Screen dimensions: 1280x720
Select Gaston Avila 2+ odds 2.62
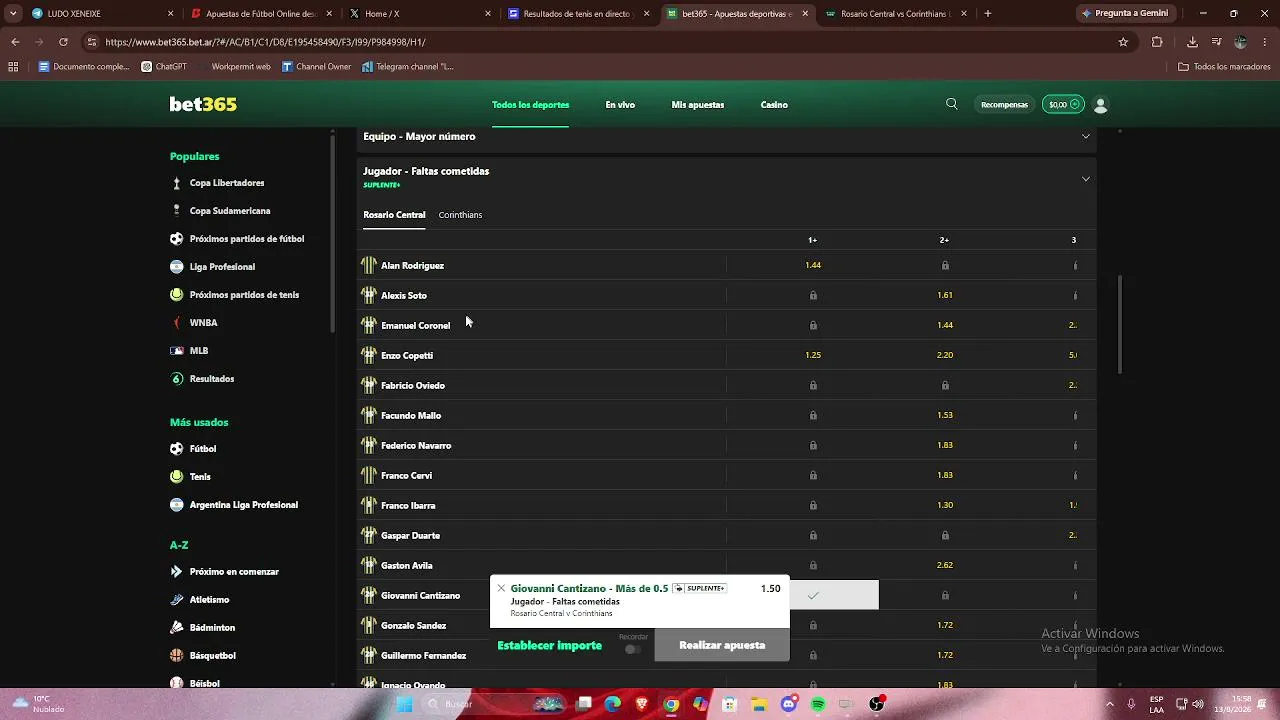click(x=945, y=565)
